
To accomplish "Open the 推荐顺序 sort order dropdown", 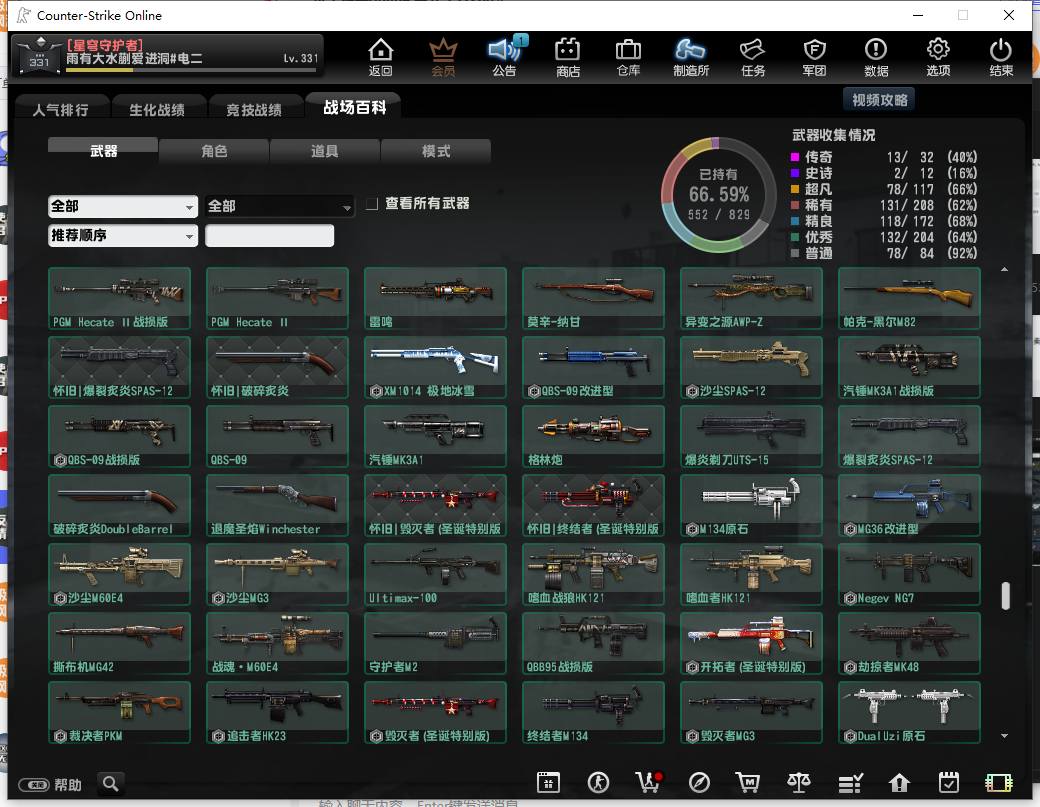I will (x=123, y=235).
